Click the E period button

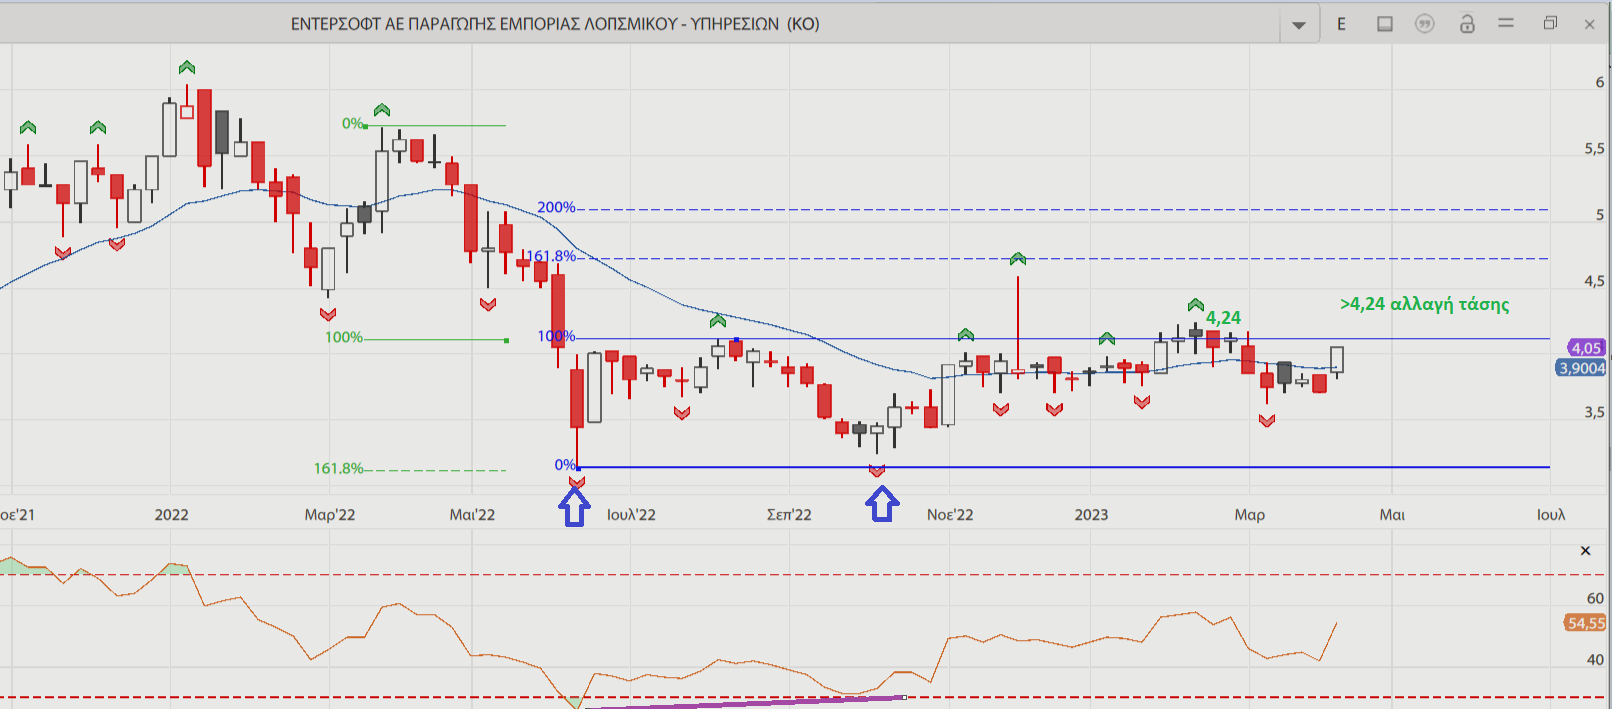pyautogui.click(x=1341, y=24)
